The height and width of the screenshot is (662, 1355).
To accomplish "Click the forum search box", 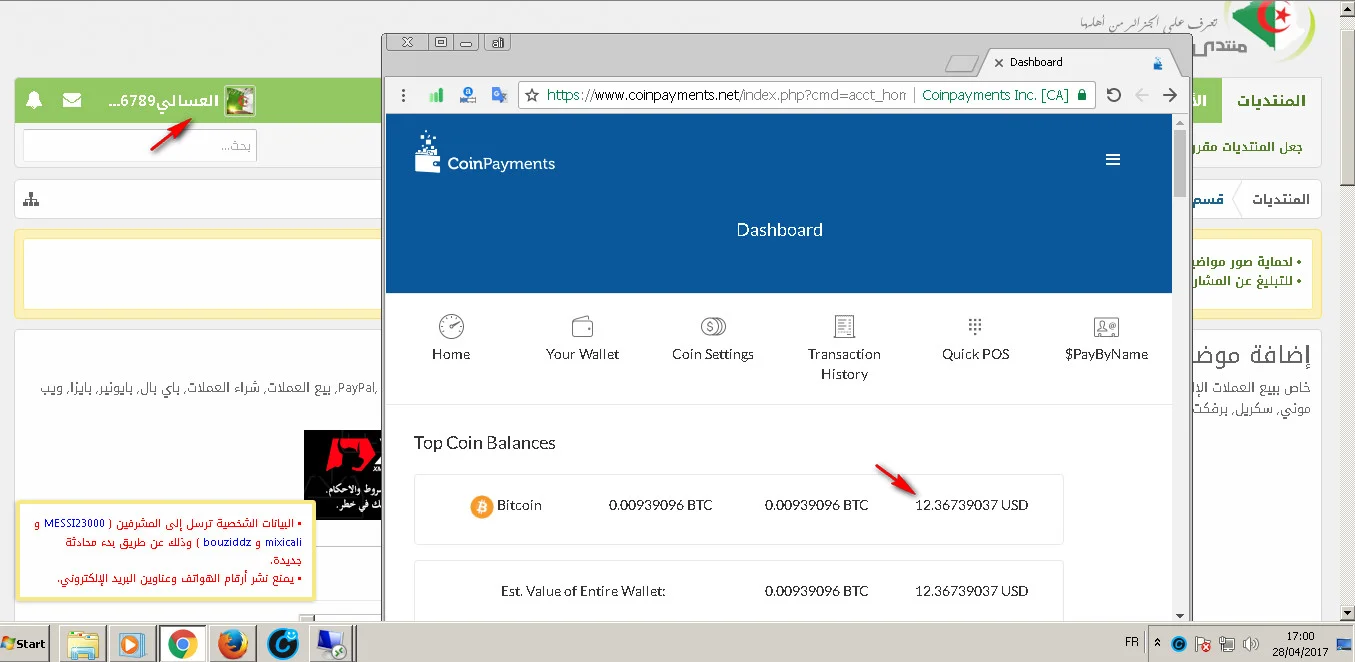I will click(x=140, y=146).
